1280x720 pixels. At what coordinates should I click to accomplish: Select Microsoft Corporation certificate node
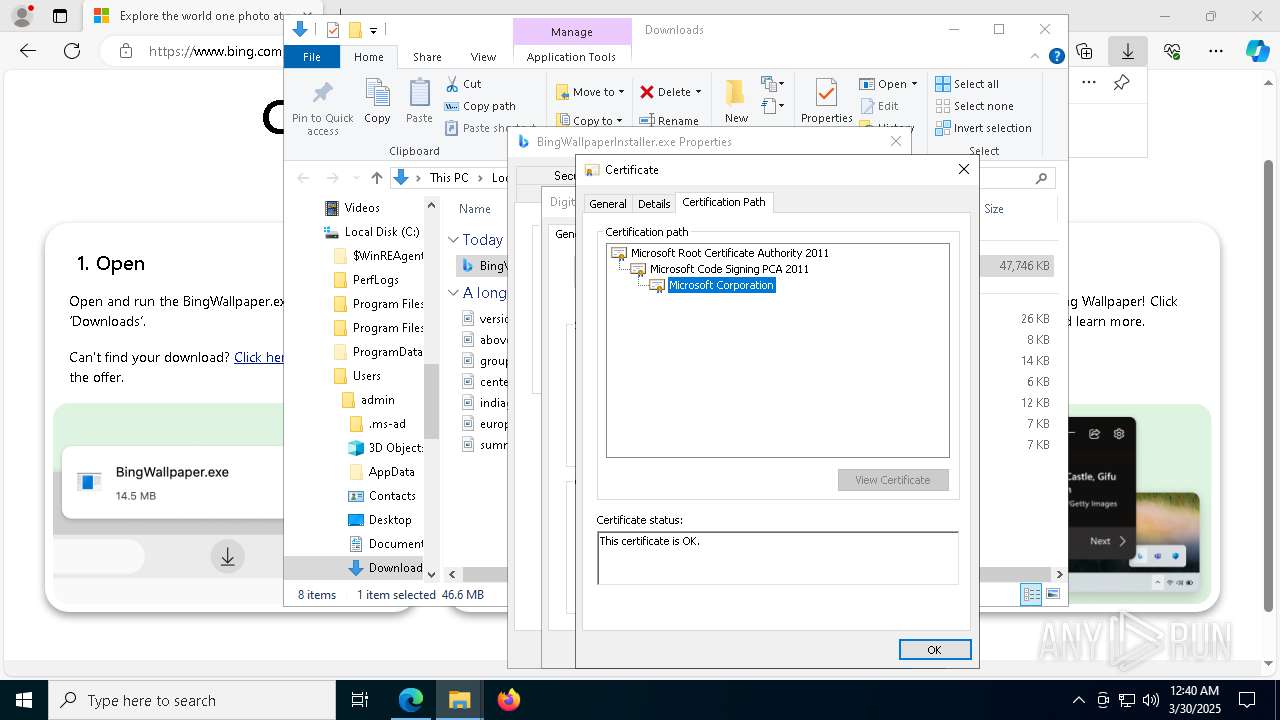click(721, 285)
